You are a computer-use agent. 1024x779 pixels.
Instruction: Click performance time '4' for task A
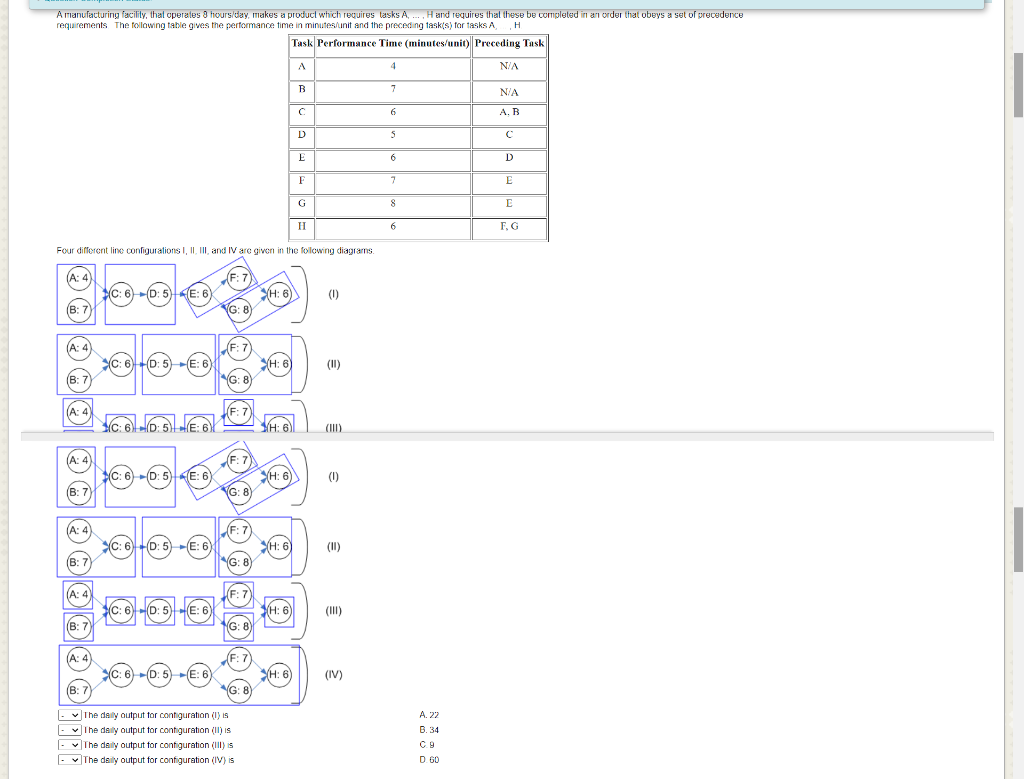click(393, 67)
